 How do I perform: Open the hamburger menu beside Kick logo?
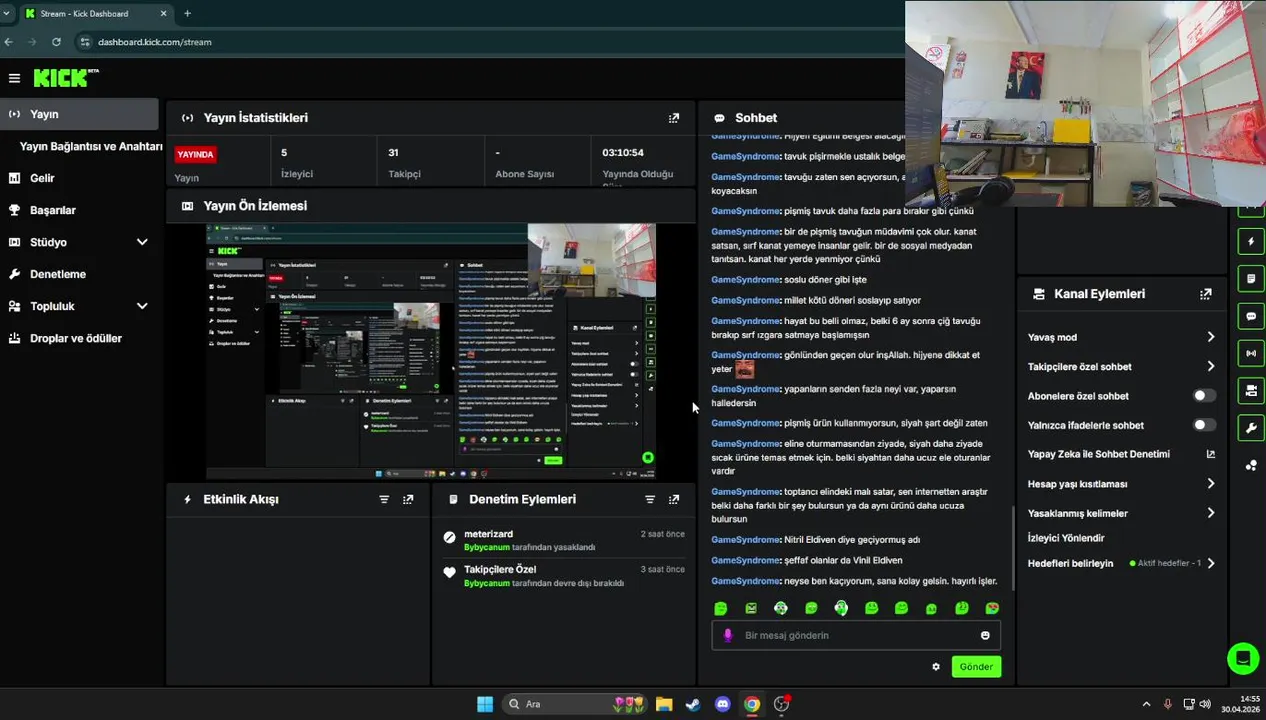click(14, 78)
